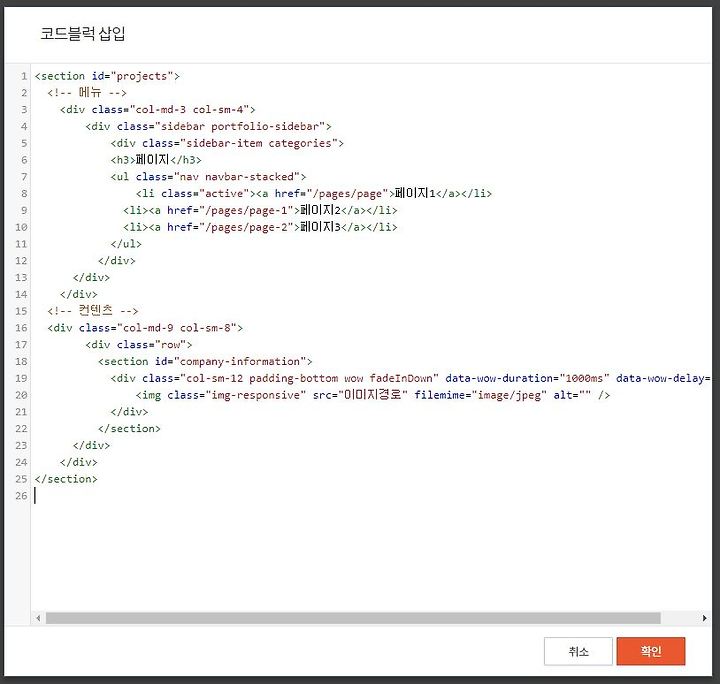Click the data-wow-duration="1000ms" attribute
The image size is (720, 684).
(527, 378)
